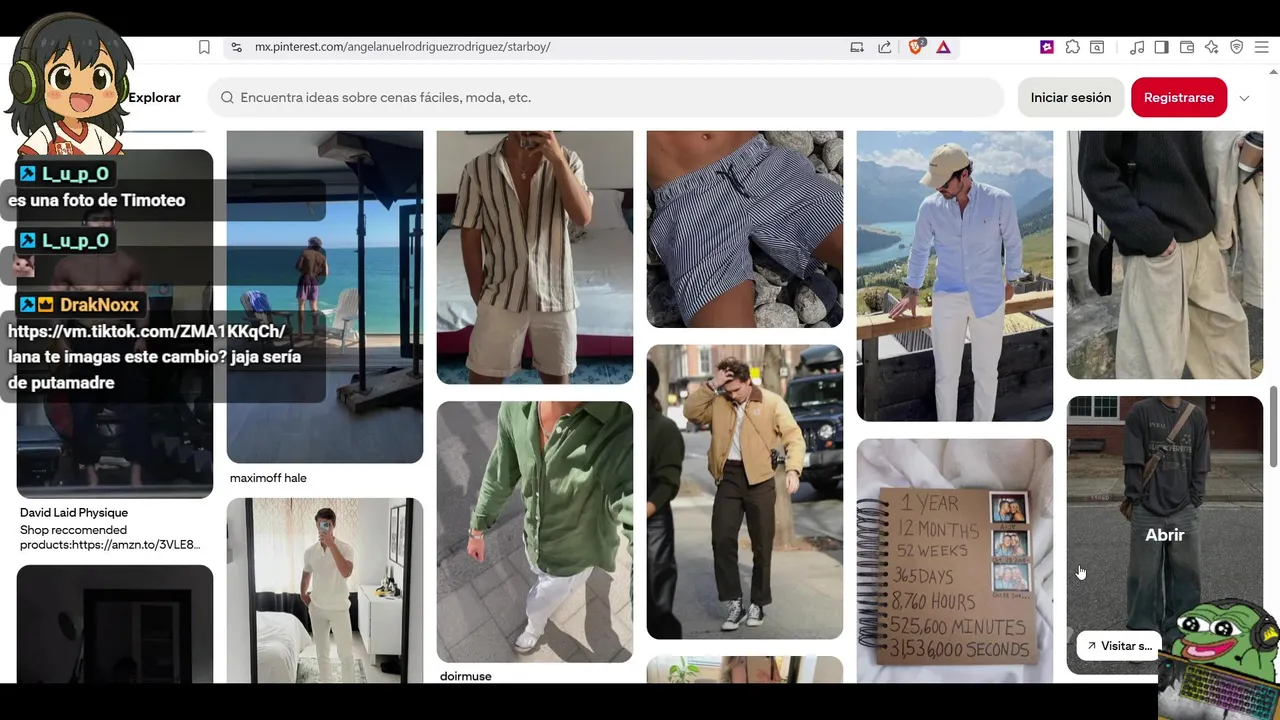Click the page vertical scrollbar thumb
The height and width of the screenshot is (720, 1280).
[1273, 425]
